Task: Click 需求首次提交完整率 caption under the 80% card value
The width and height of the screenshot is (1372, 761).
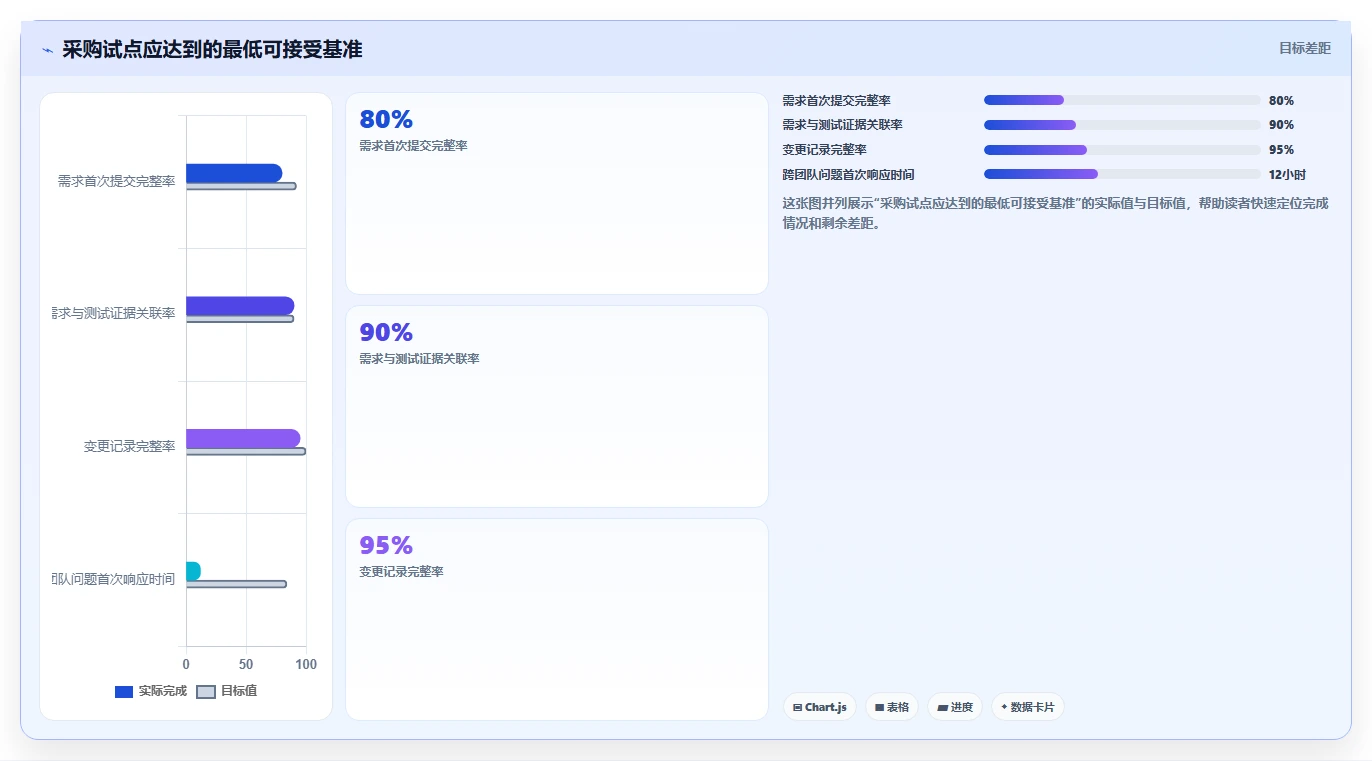Action: click(x=413, y=146)
